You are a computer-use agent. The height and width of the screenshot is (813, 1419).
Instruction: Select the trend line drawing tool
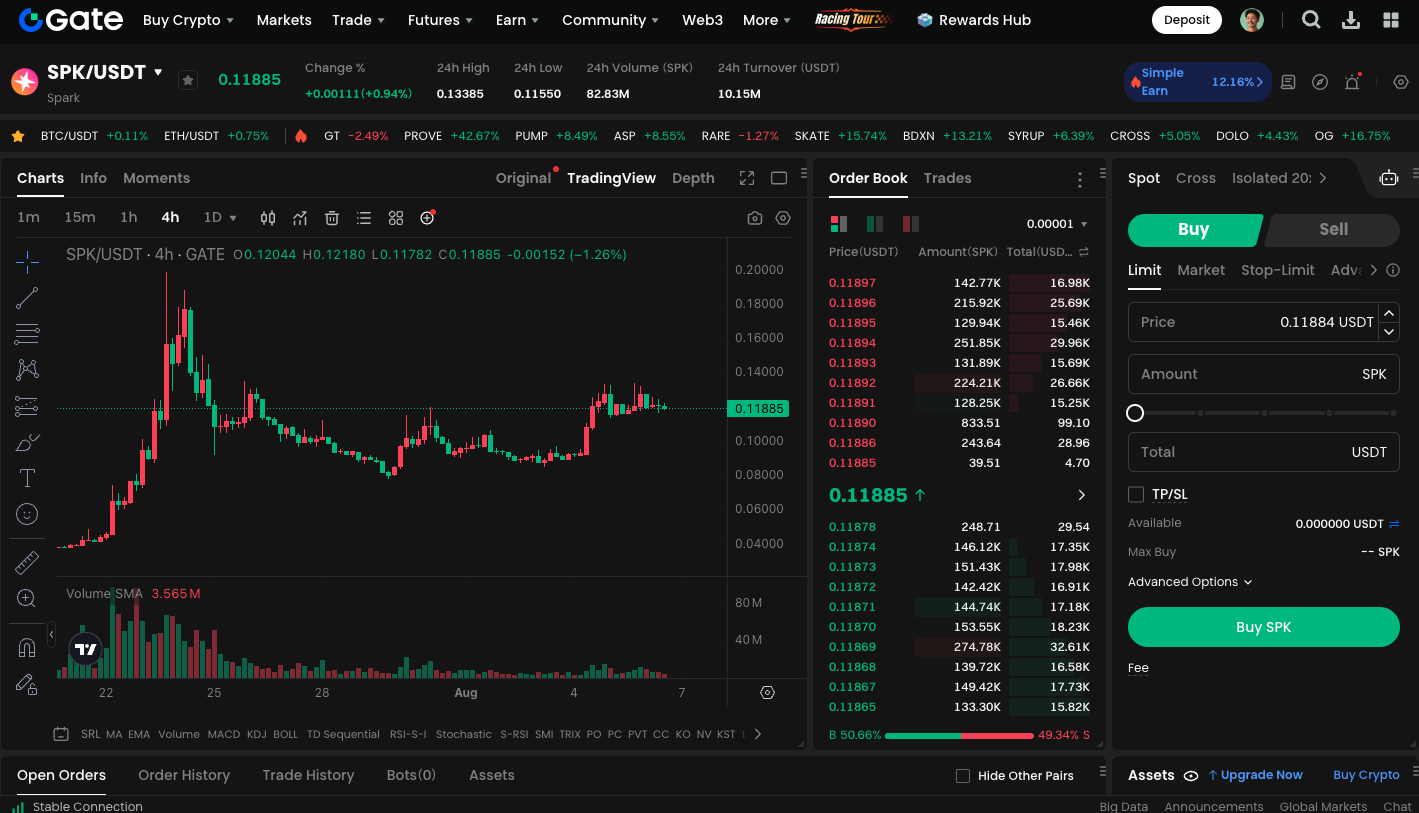(x=27, y=298)
